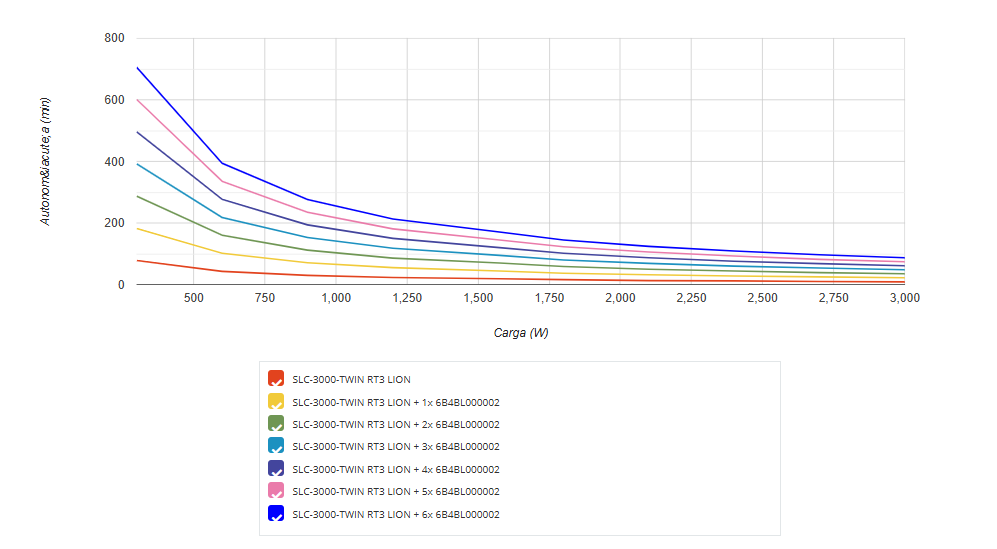Select the legend text ending in + 4x 6B4BL000002

pyautogui.click(x=395, y=470)
